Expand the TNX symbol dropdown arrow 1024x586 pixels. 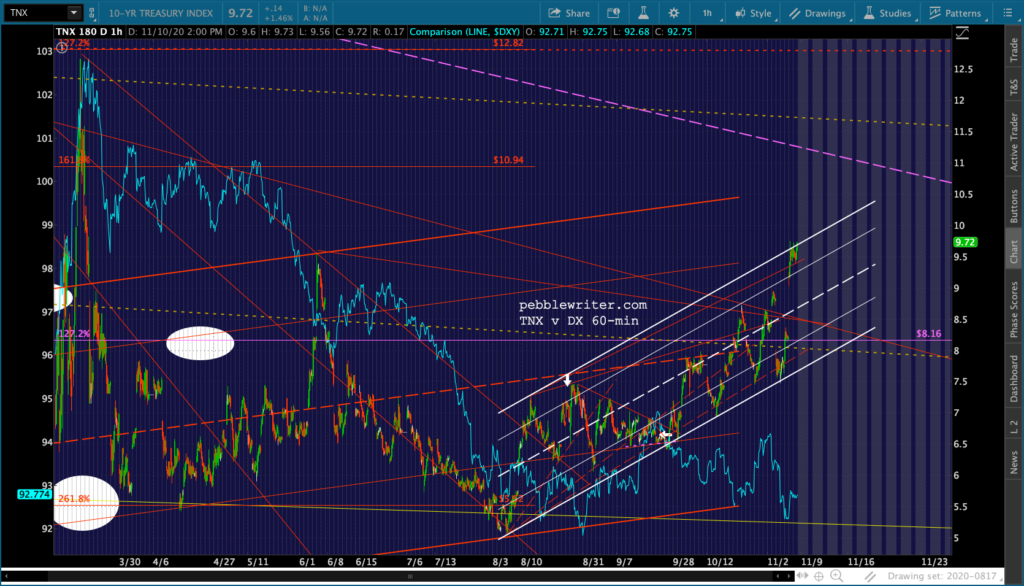[74, 12]
